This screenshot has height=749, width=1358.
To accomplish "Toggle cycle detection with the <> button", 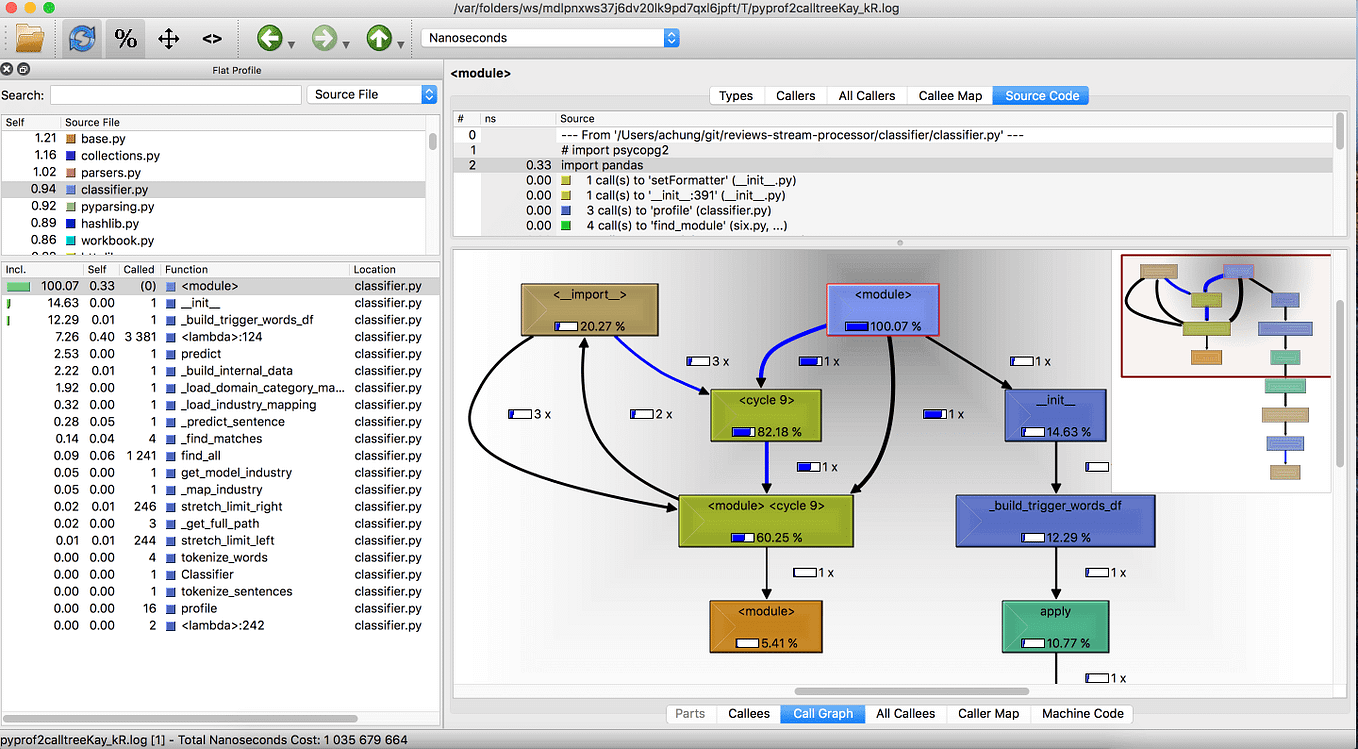I will point(211,38).
